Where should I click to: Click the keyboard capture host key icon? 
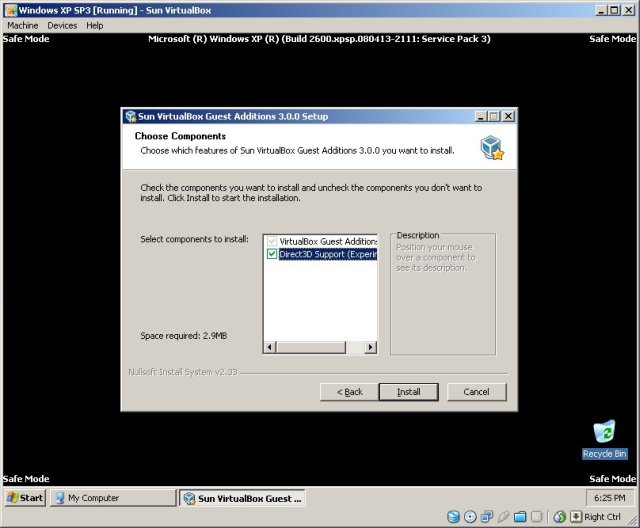coord(576,517)
